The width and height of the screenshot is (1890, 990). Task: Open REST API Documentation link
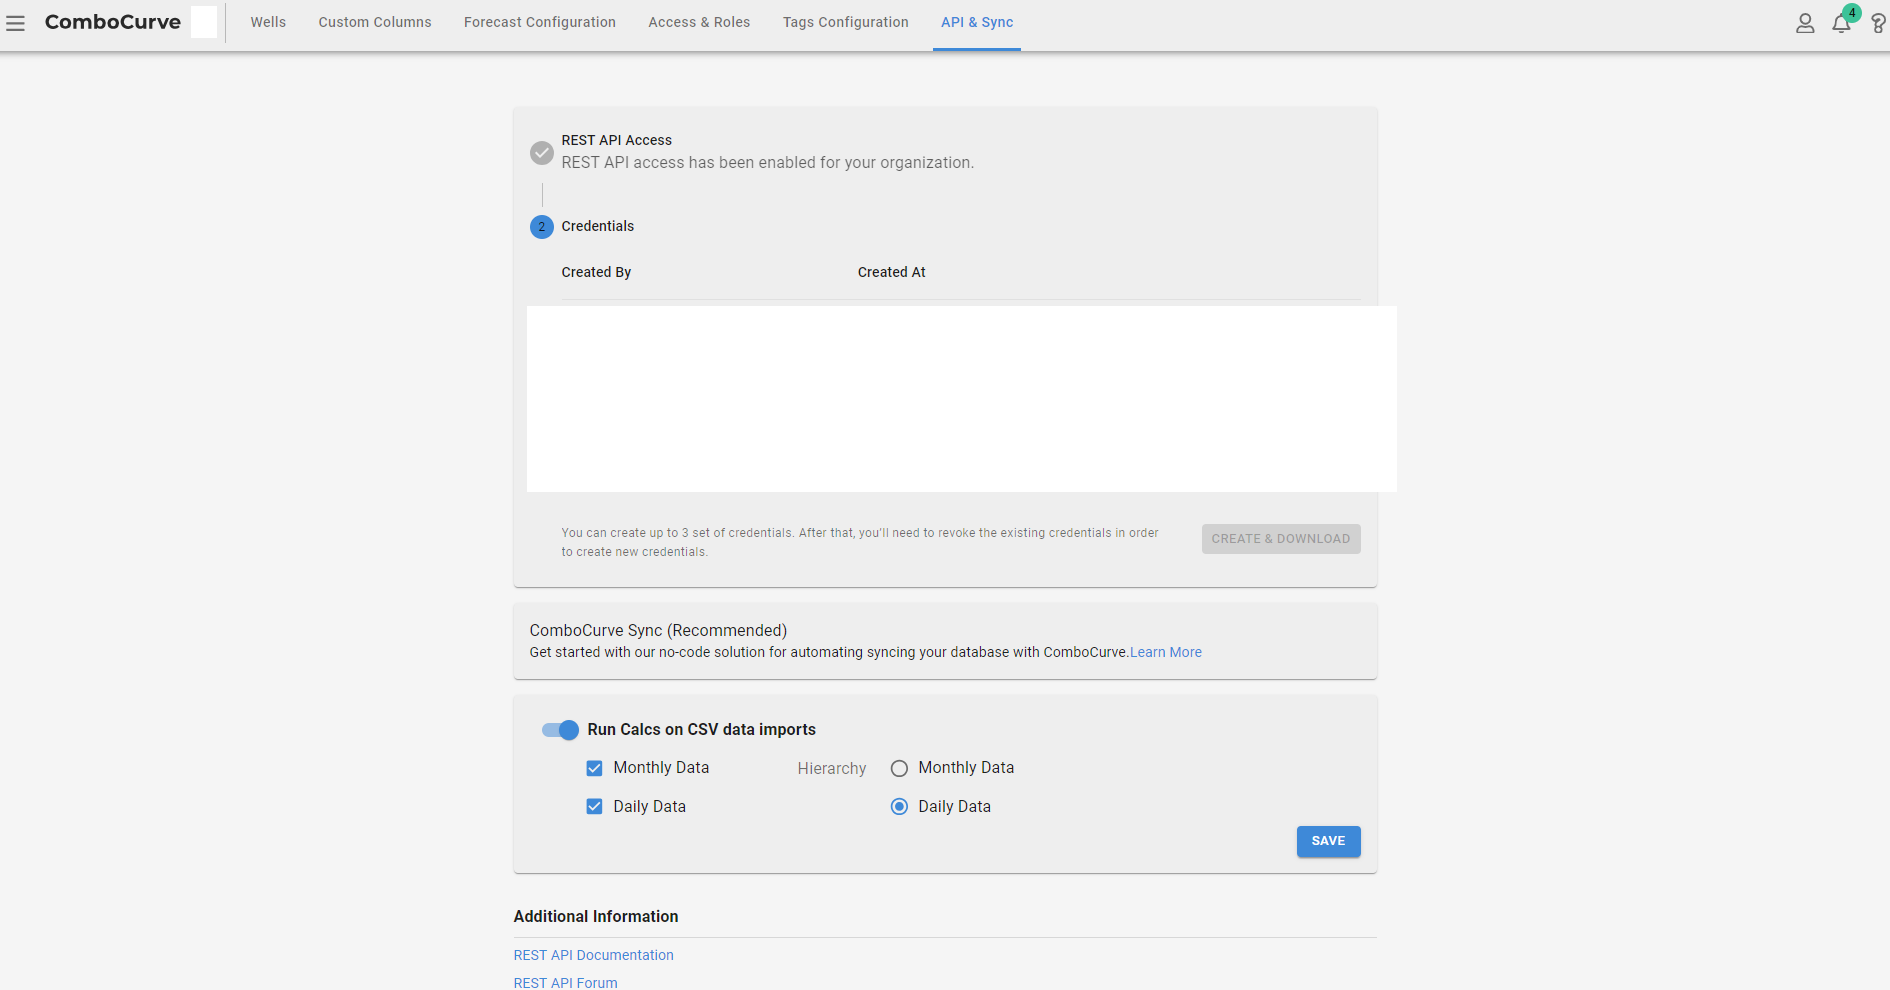pyautogui.click(x=594, y=956)
